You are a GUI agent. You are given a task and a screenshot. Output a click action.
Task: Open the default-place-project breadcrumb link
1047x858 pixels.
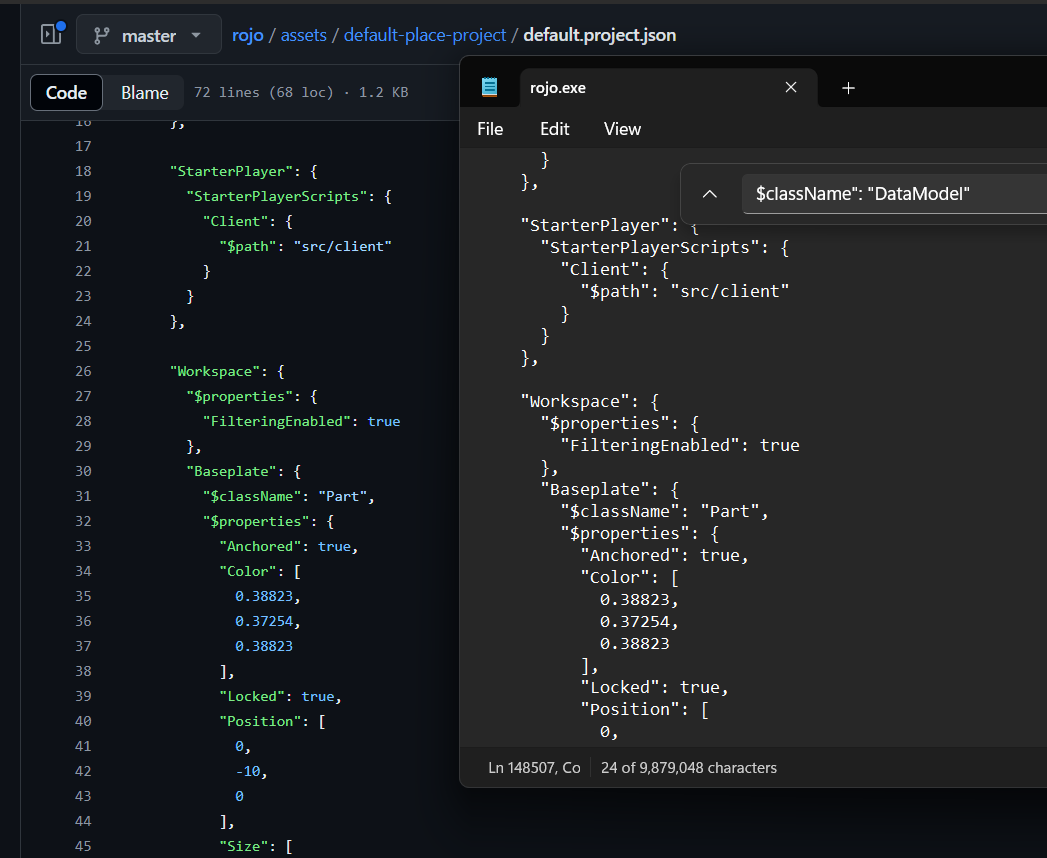point(424,34)
